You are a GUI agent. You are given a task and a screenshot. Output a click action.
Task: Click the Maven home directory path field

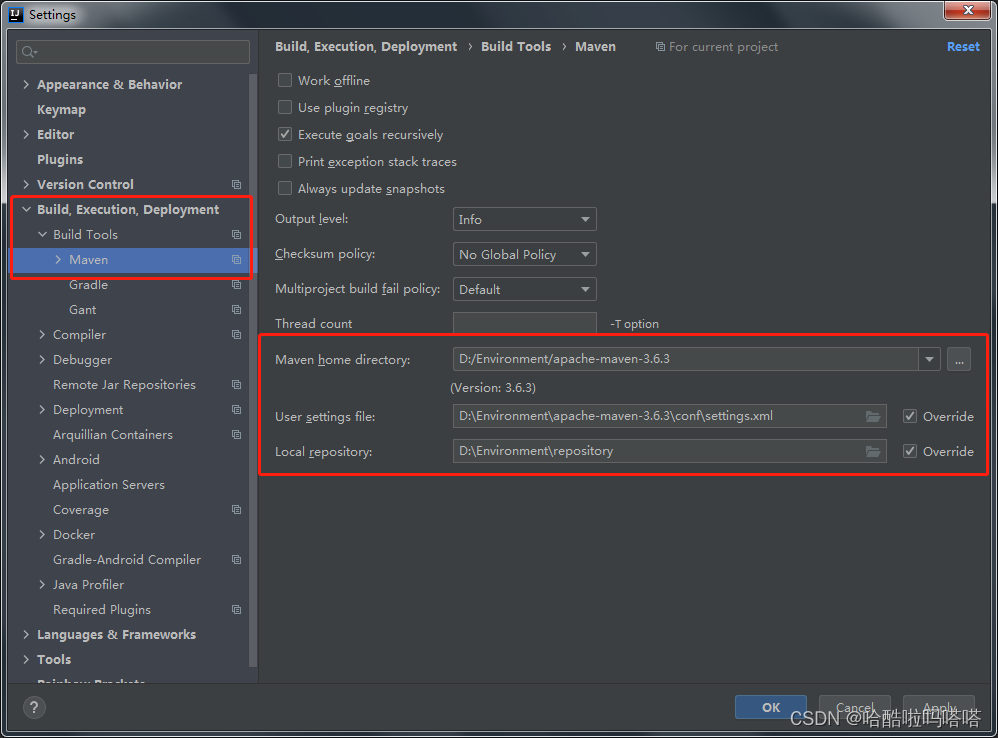(685, 359)
